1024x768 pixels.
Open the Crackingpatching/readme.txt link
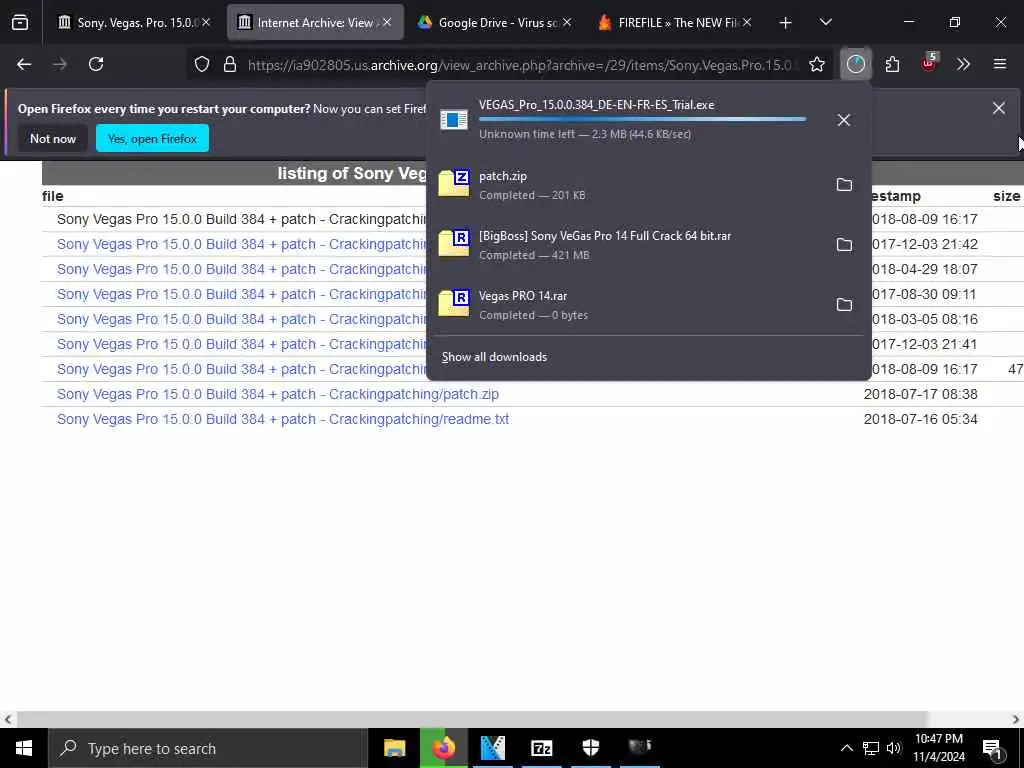point(283,419)
